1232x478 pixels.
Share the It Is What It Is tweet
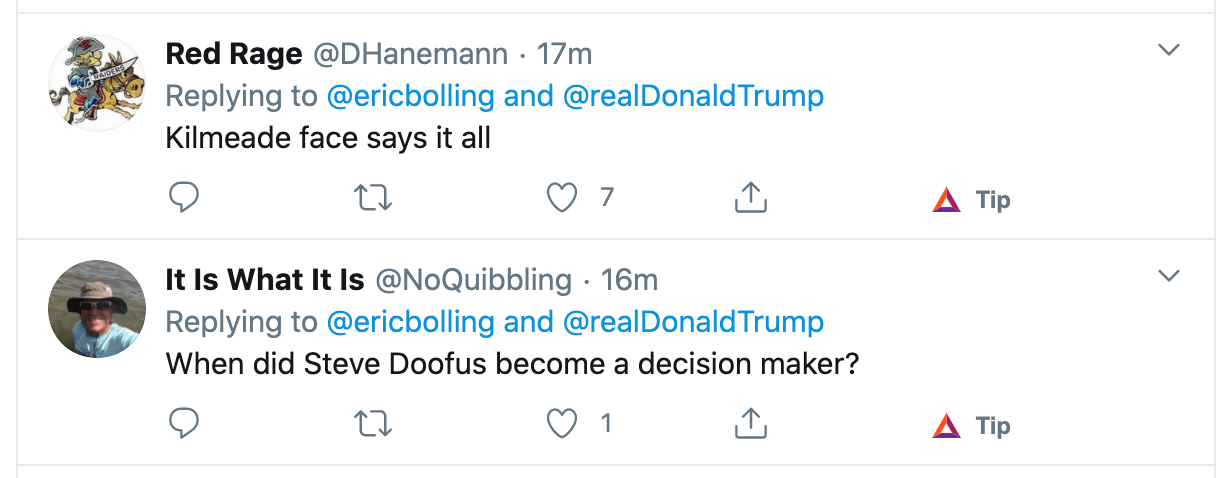750,424
